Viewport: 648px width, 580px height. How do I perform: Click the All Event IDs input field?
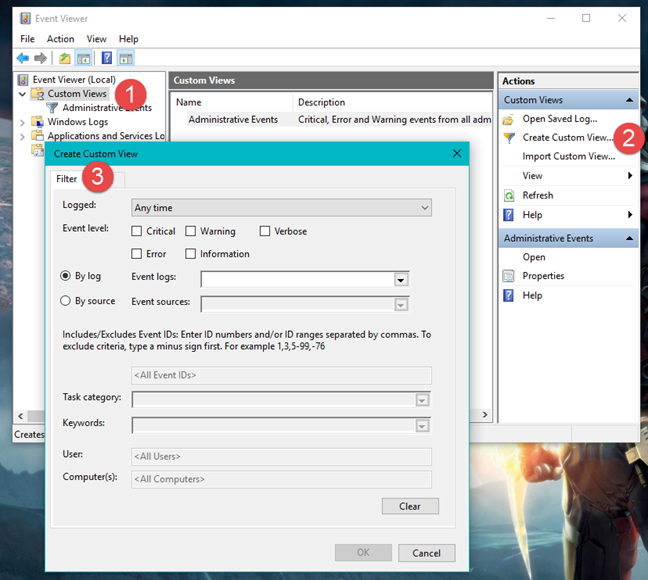(x=281, y=375)
